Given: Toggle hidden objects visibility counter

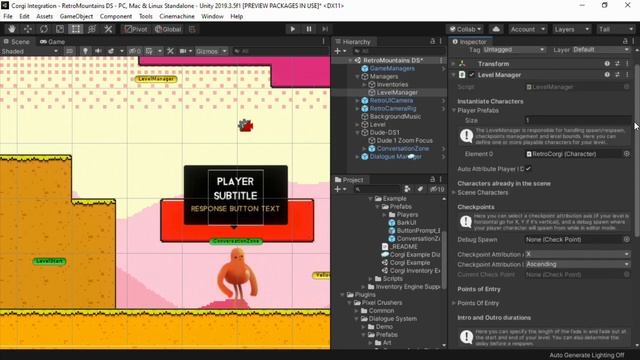Looking at the screenshot, I should (x=135, y=51).
